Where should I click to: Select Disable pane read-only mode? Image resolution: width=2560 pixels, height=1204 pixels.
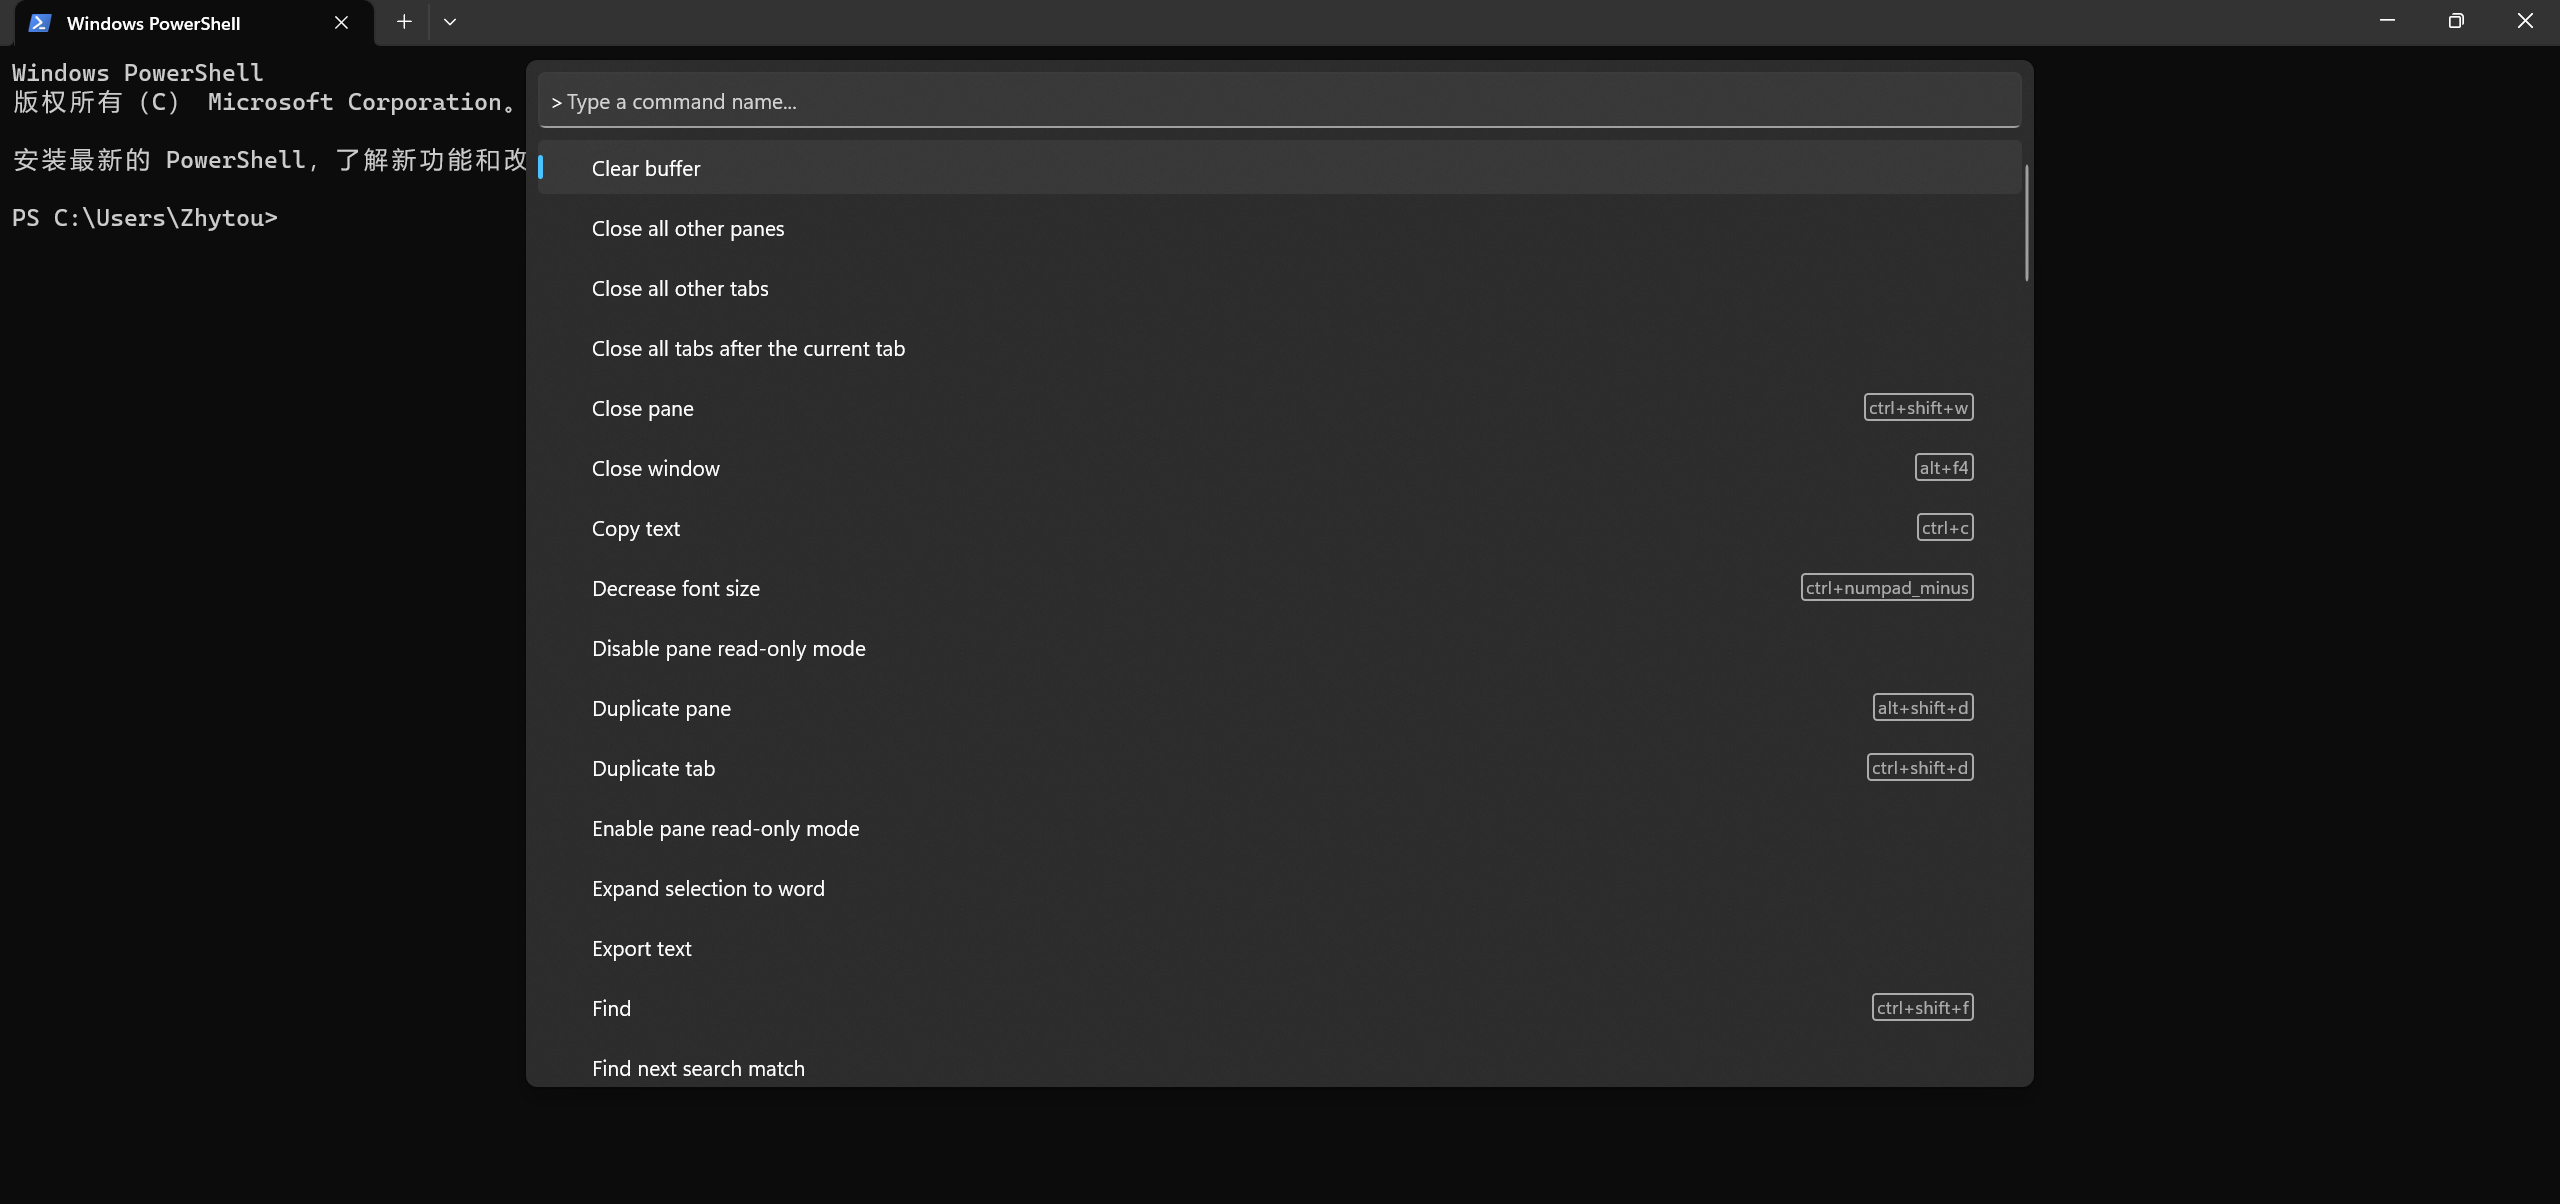pyautogui.click(x=1279, y=648)
